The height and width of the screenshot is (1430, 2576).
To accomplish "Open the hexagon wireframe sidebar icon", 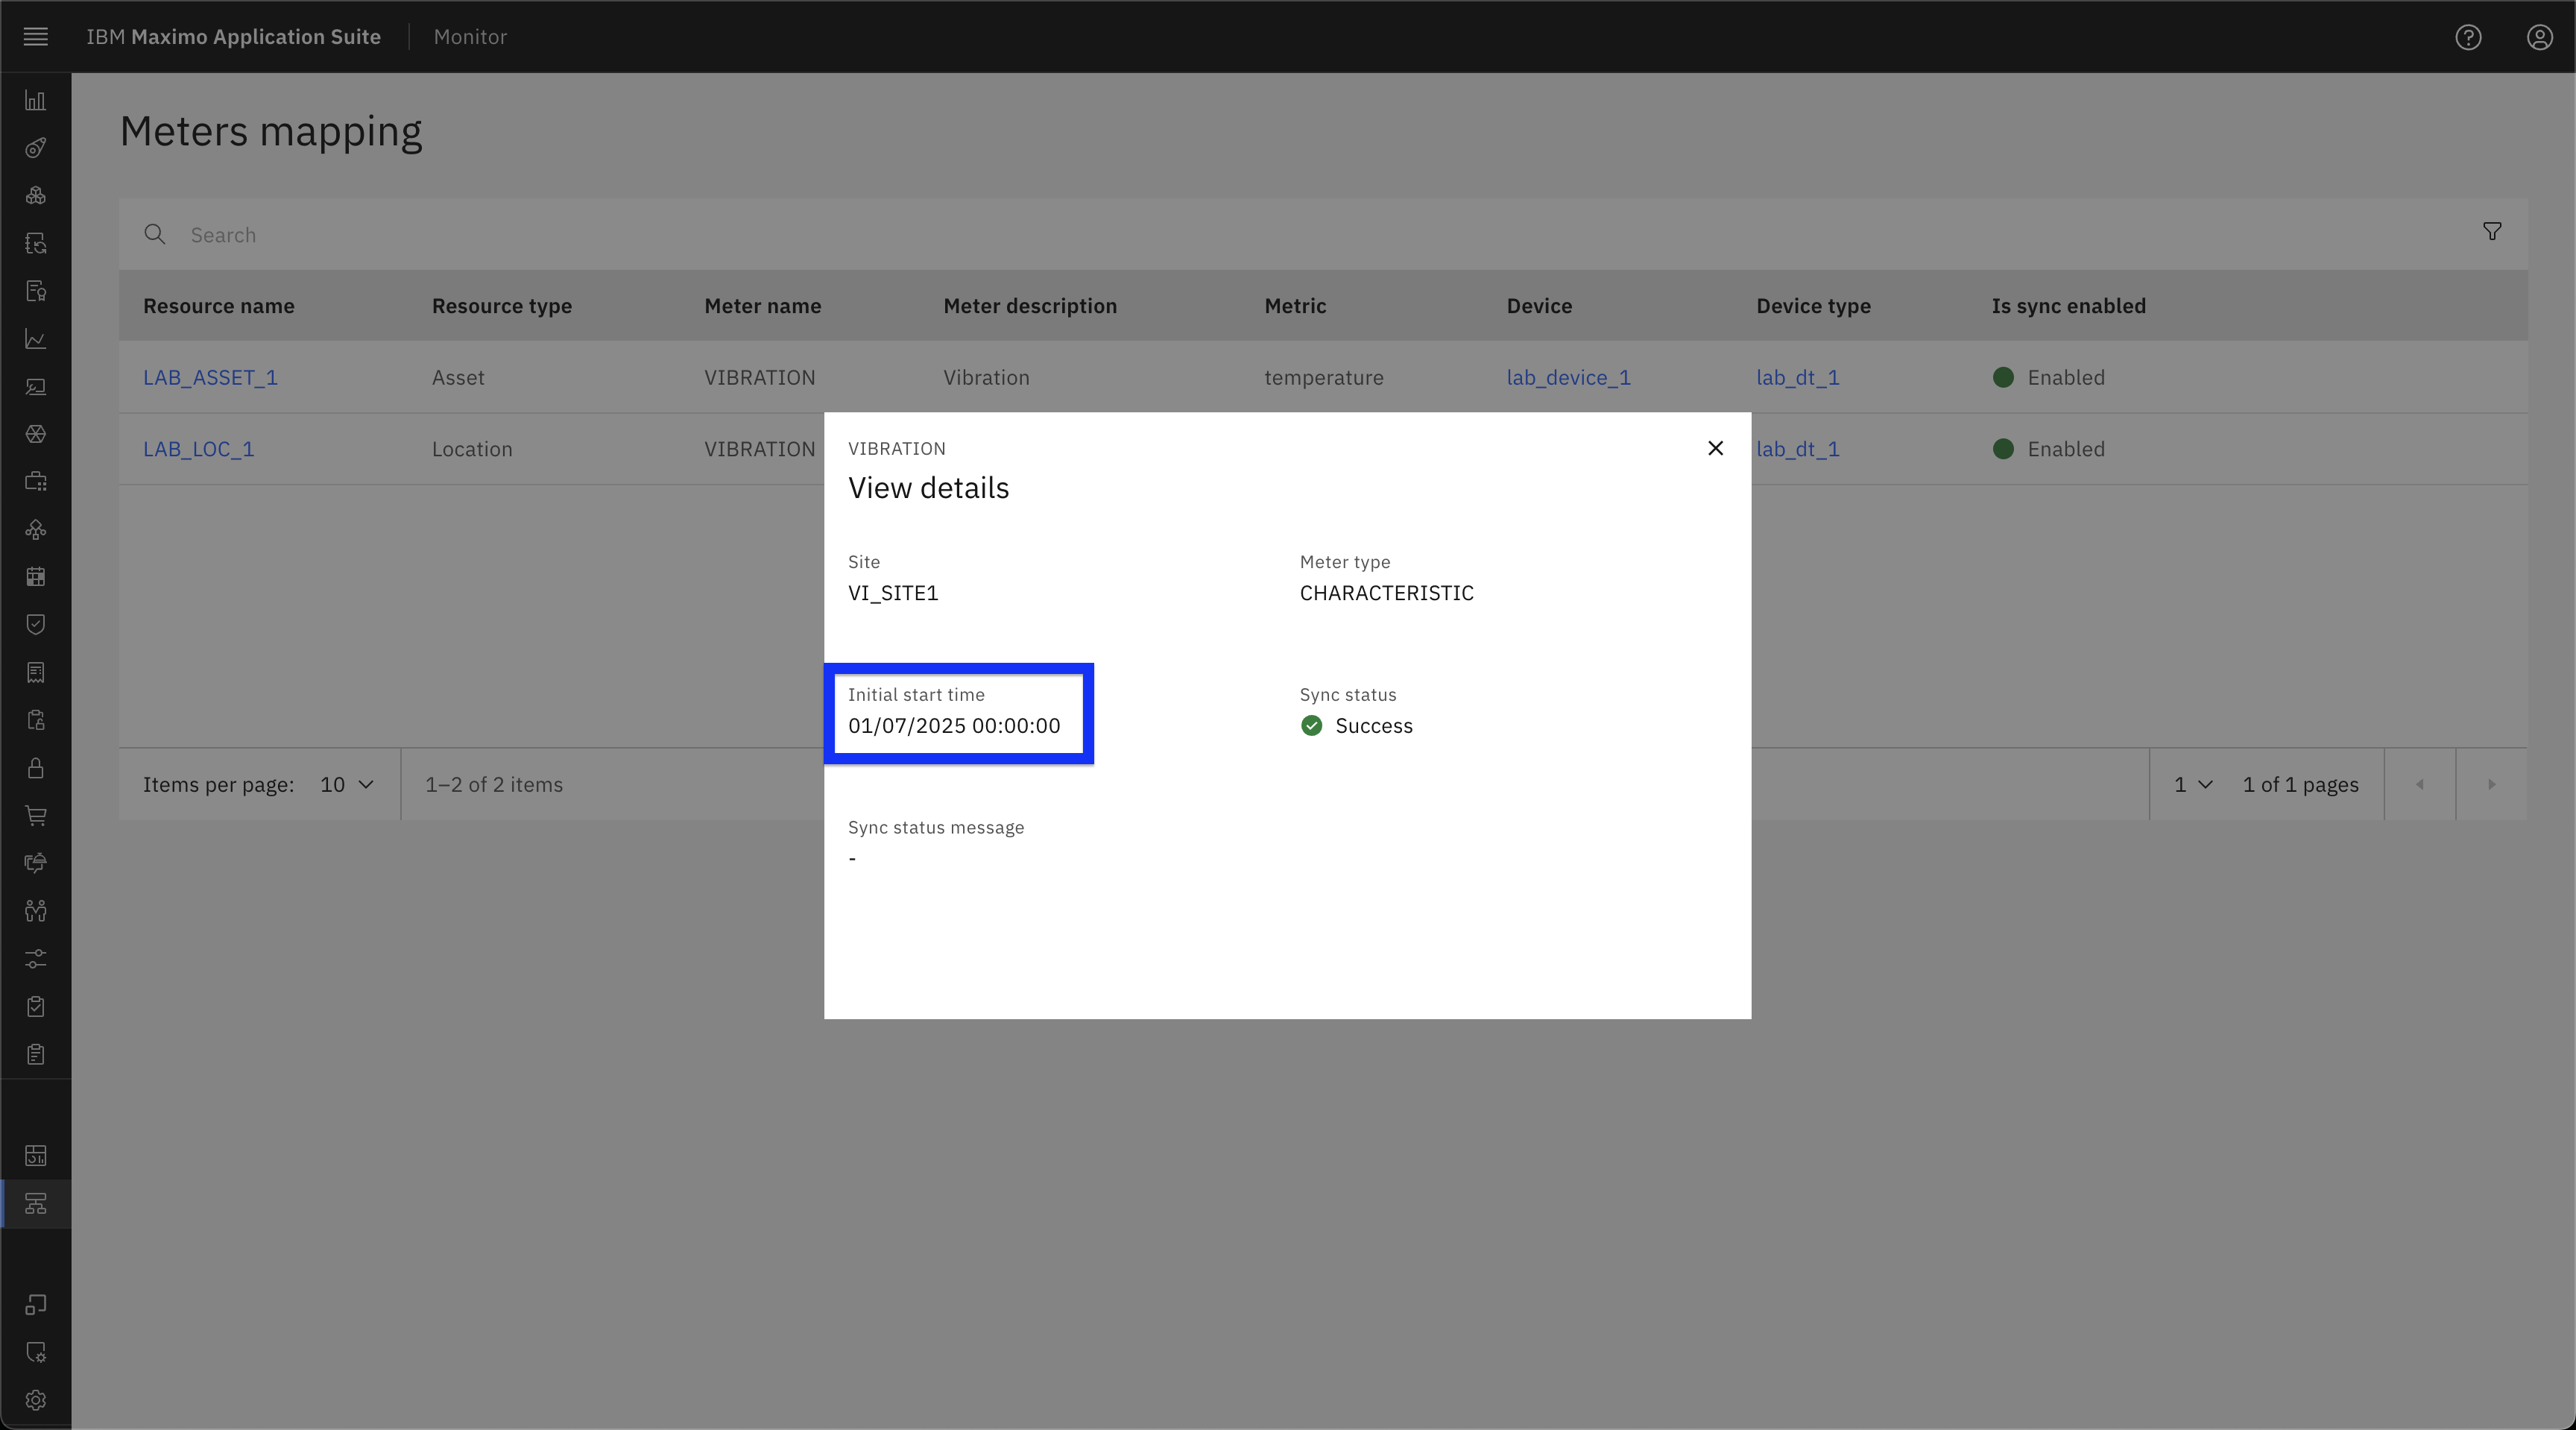I will 36,434.
